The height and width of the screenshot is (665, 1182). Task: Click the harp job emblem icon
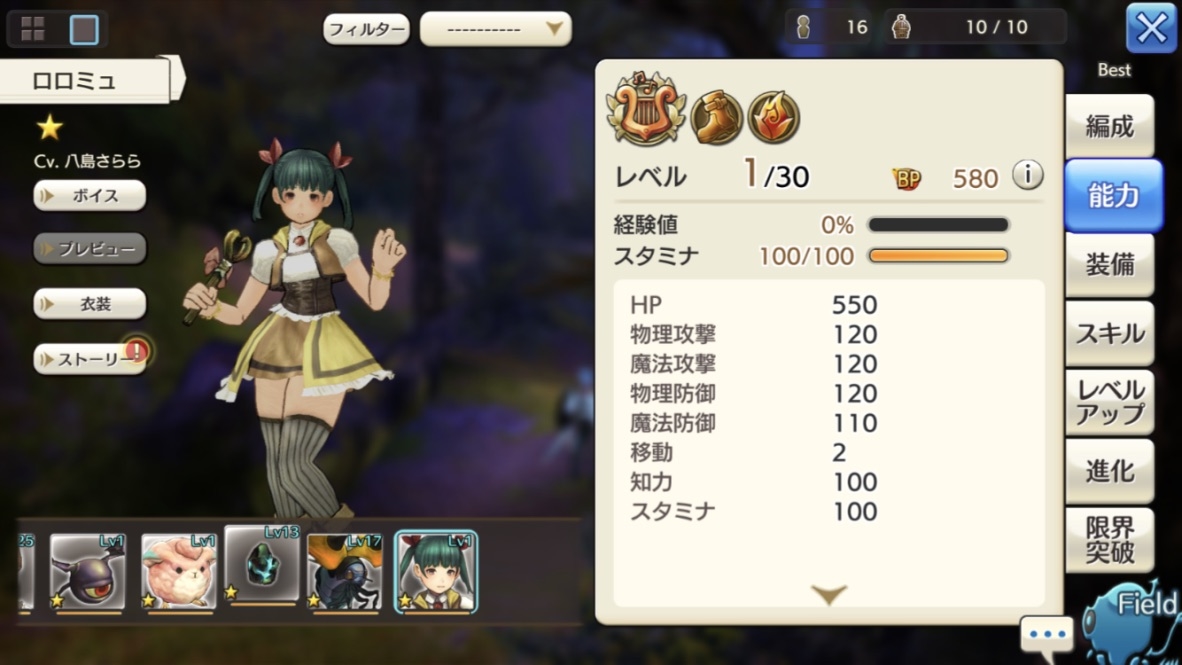click(646, 110)
